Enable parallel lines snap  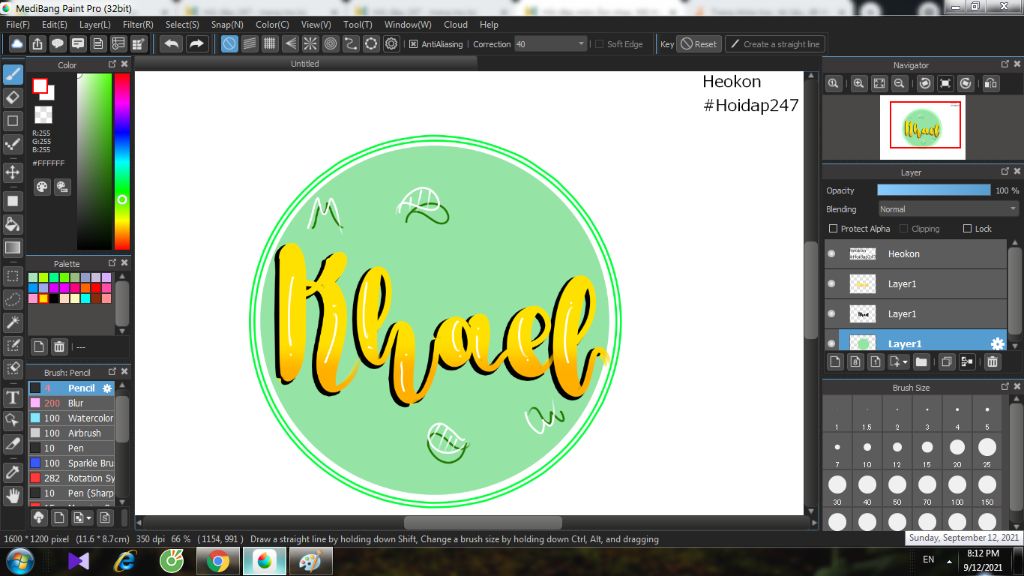tap(249, 44)
